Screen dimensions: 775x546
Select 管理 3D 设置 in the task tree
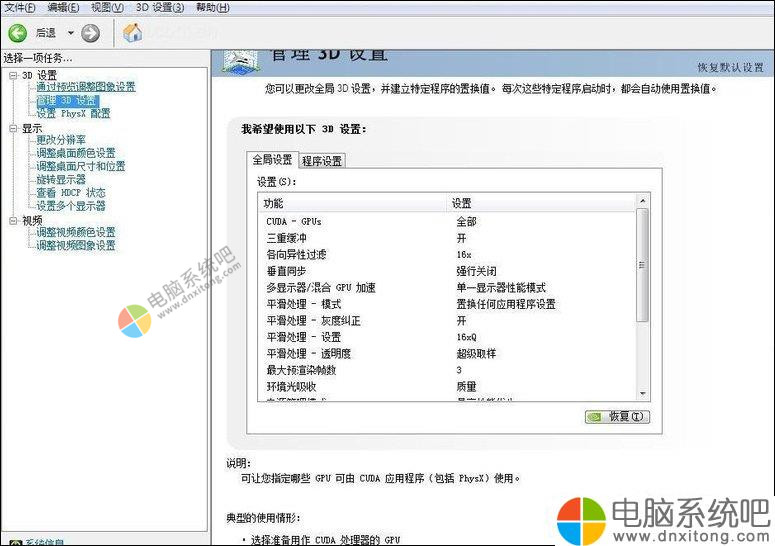coord(68,101)
